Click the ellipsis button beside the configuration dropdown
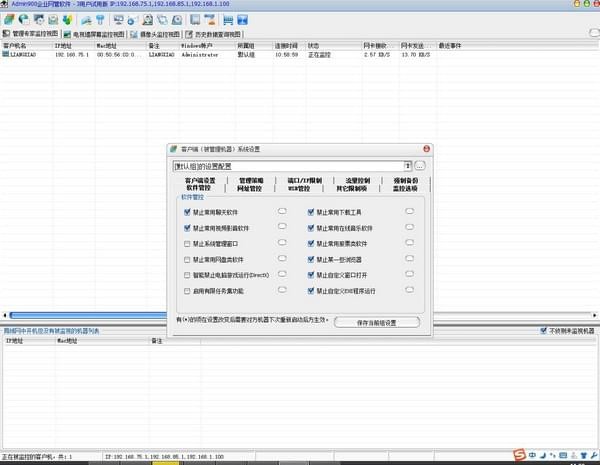600x465 pixels. pos(420,165)
